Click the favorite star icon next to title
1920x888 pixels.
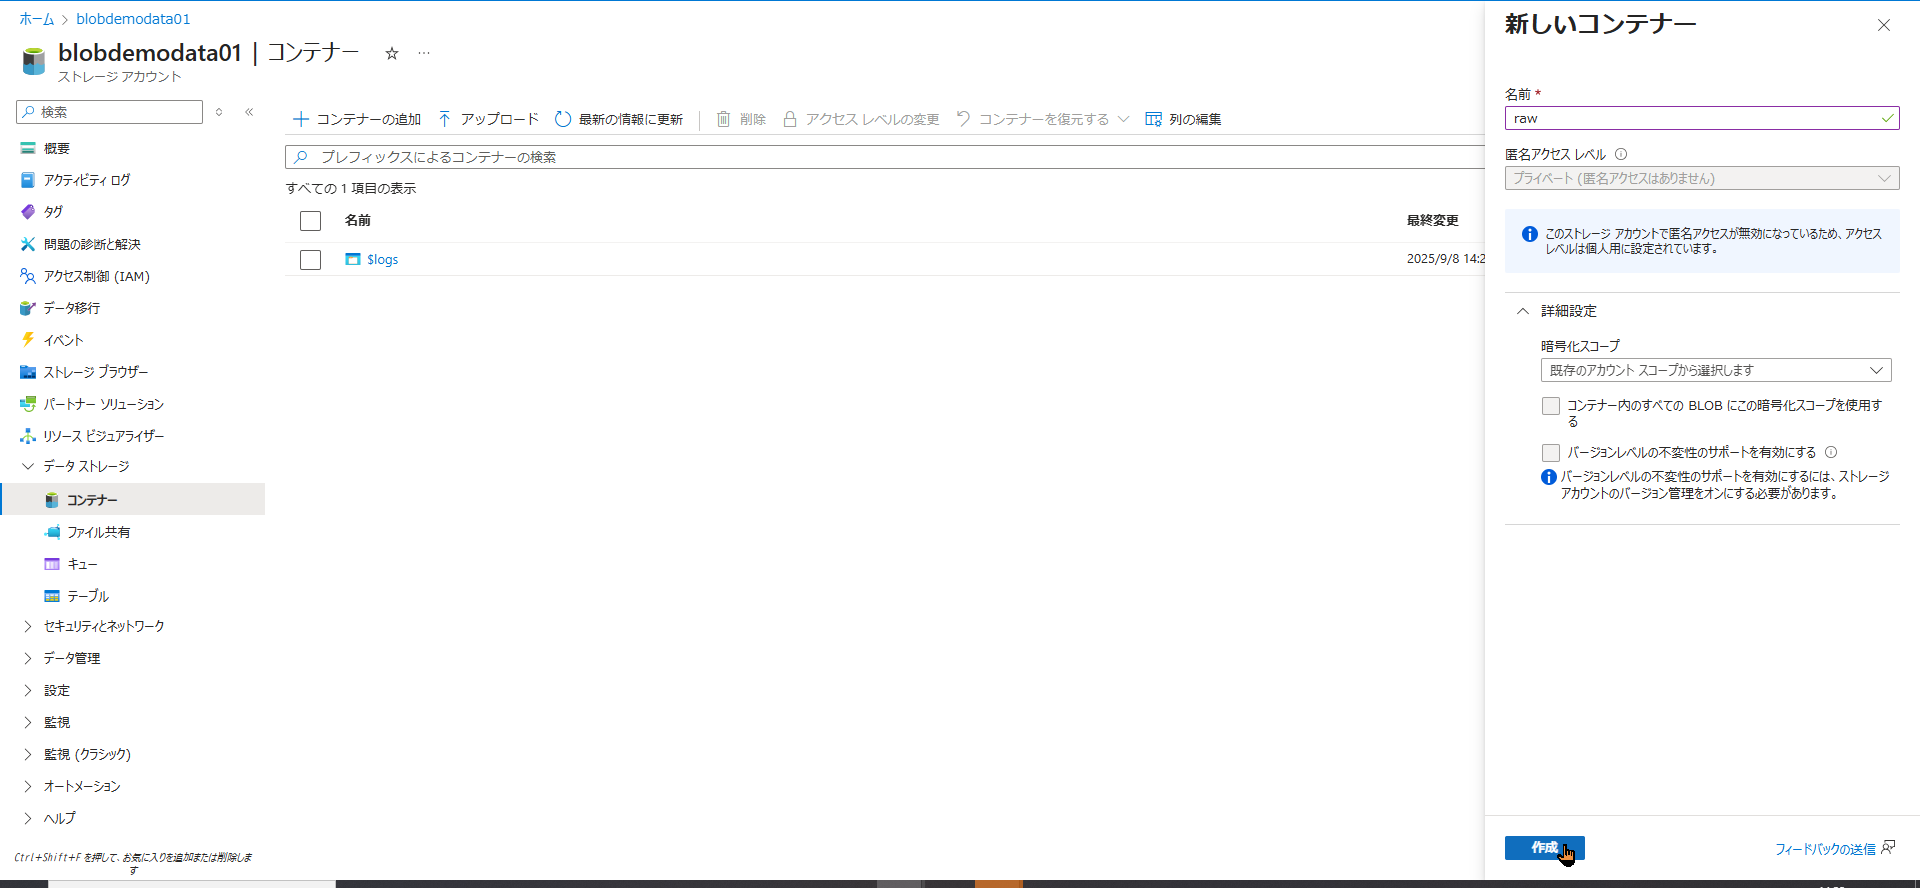click(392, 54)
